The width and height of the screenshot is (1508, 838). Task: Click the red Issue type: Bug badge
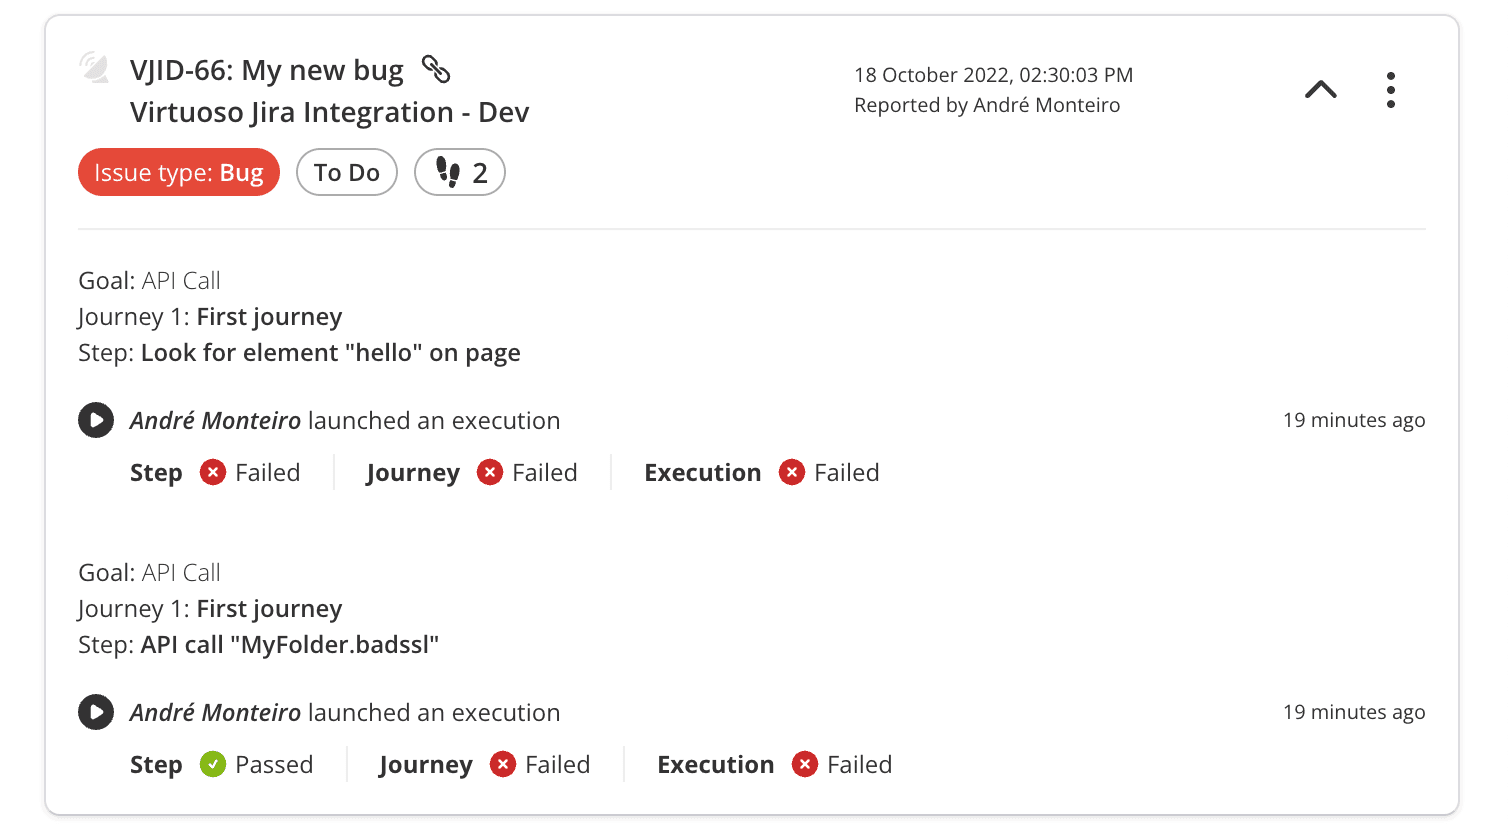pos(179,172)
